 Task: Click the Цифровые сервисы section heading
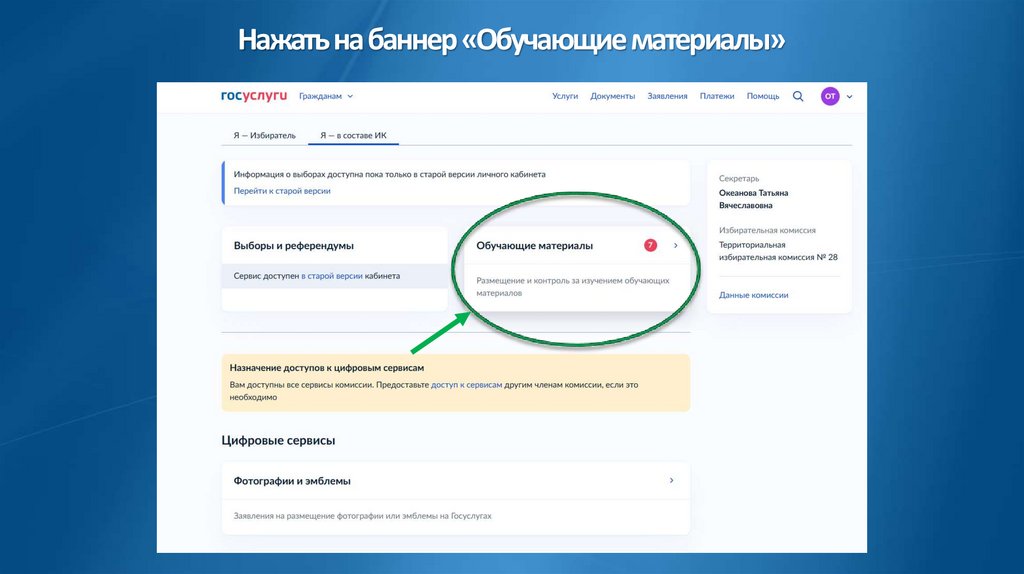[278, 440]
